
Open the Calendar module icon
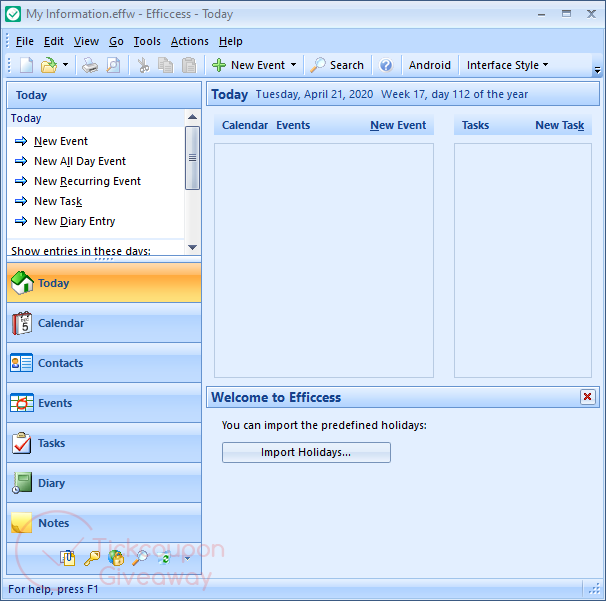click(22, 323)
